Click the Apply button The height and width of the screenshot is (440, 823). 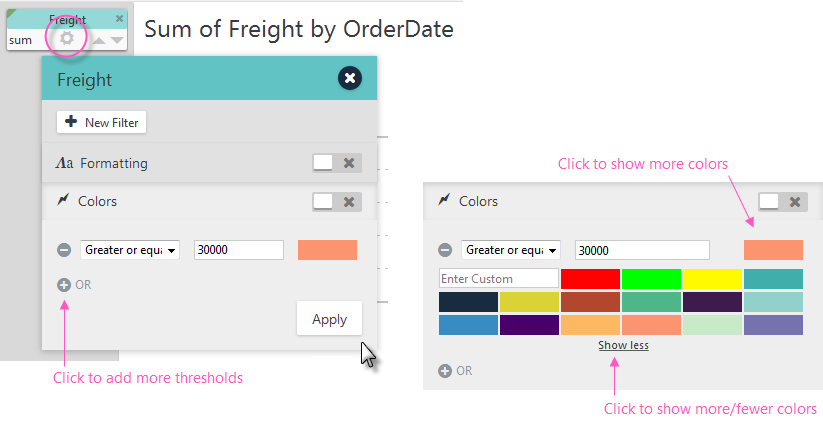[x=329, y=319]
